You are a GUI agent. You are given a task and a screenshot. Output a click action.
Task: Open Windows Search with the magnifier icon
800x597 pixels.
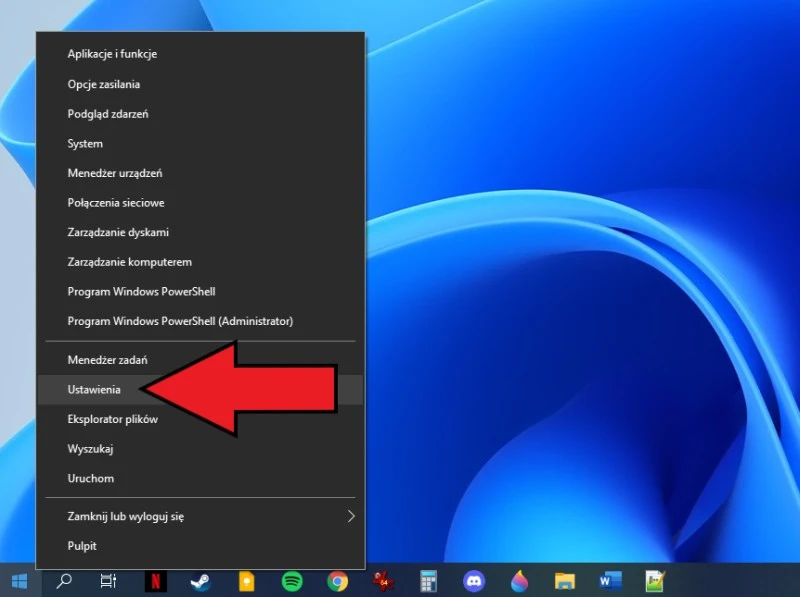[62, 581]
